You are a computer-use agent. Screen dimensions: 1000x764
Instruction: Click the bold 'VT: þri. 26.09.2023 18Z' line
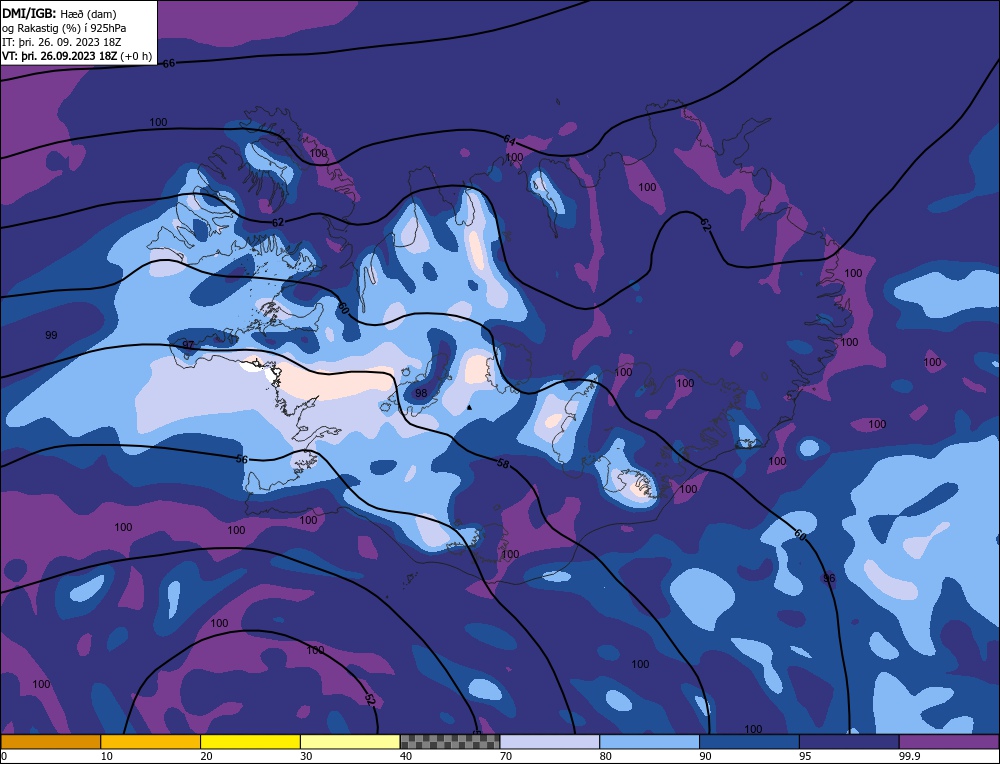pyautogui.click(x=60, y=56)
